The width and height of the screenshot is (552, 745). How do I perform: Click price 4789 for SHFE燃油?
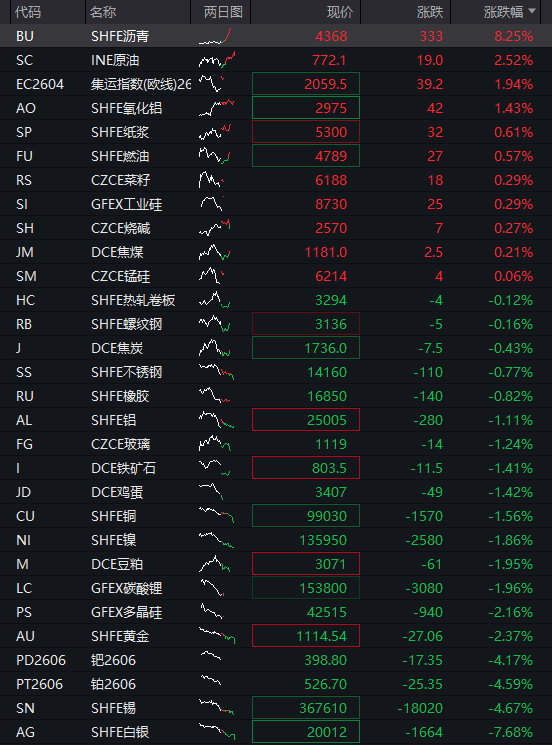click(x=306, y=156)
